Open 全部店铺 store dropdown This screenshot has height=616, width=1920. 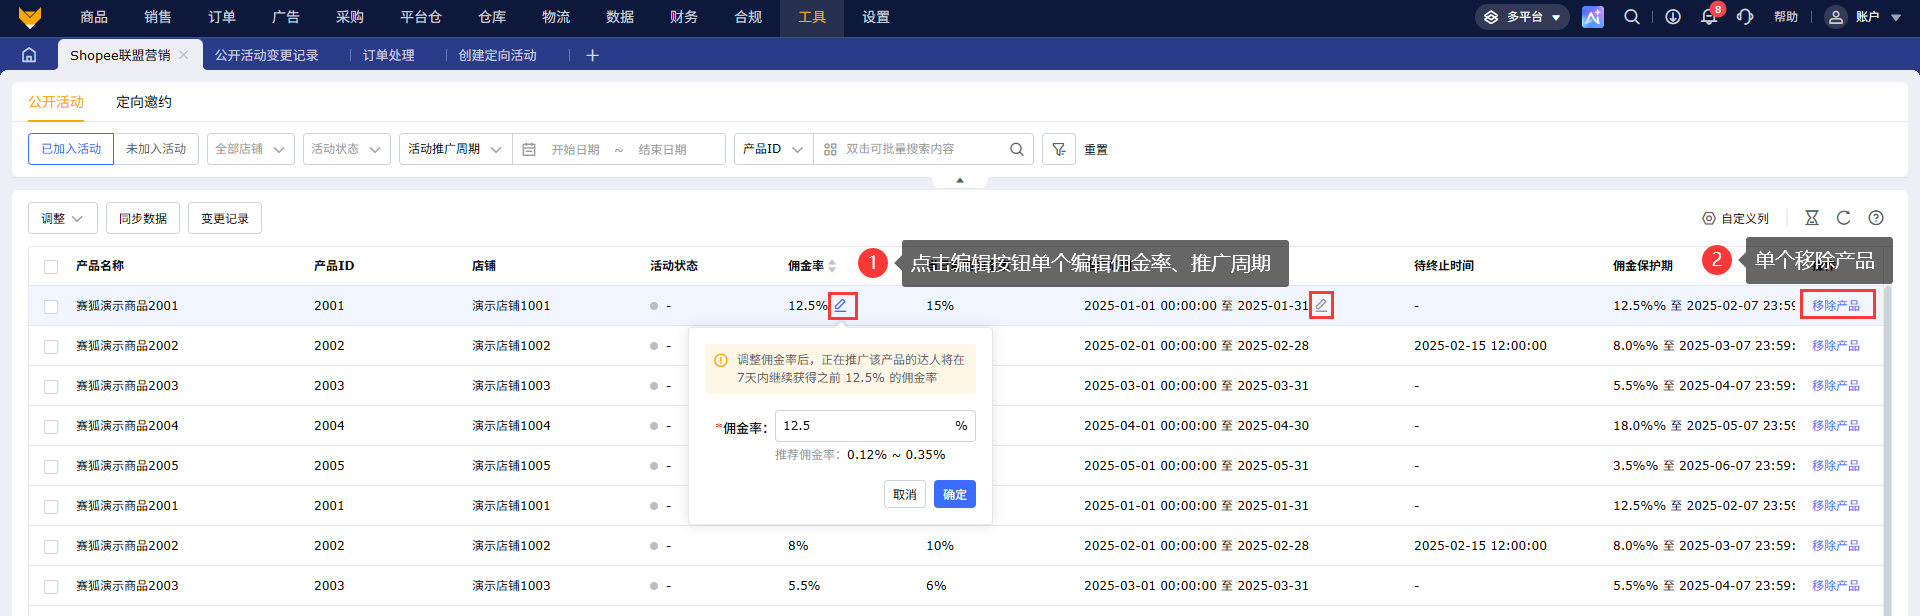click(x=251, y=149)
